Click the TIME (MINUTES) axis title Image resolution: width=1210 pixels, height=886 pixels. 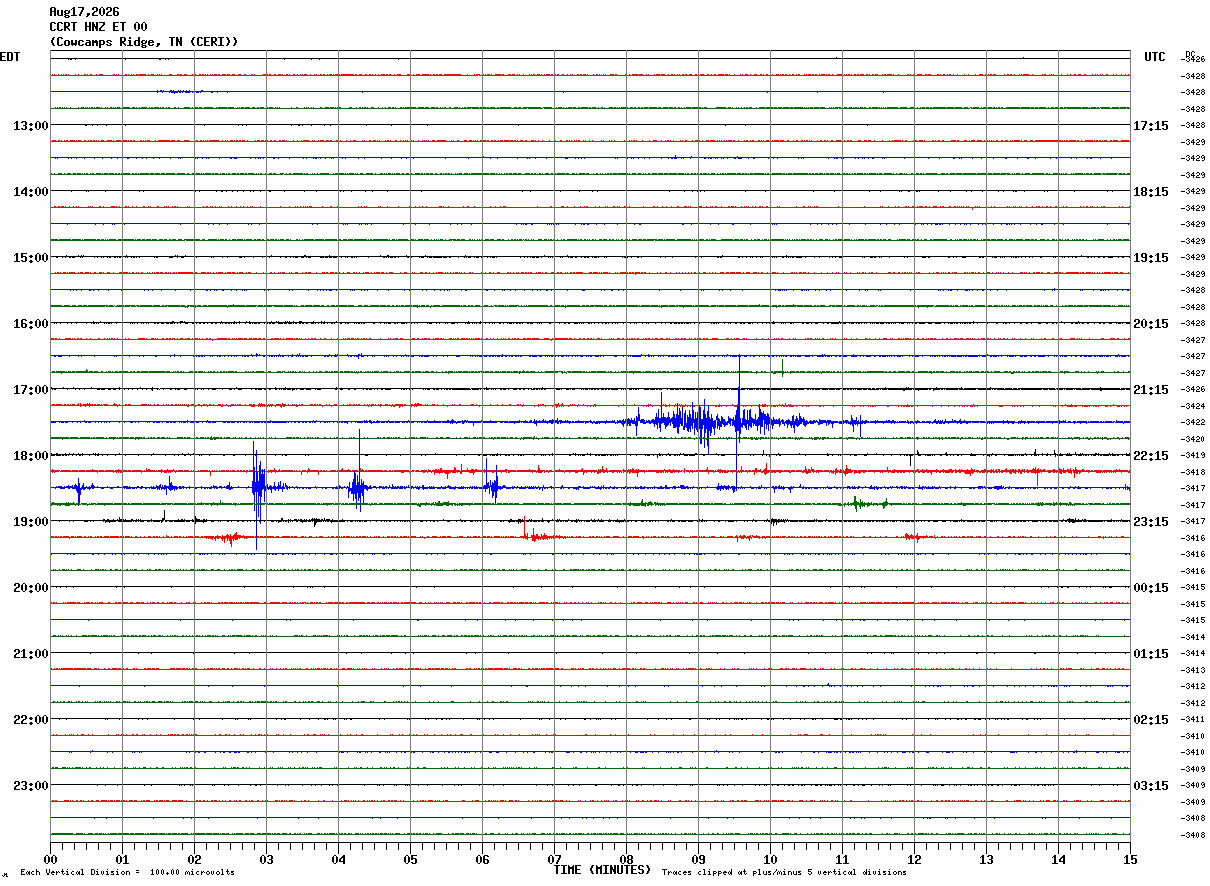(x=602, y=870)
